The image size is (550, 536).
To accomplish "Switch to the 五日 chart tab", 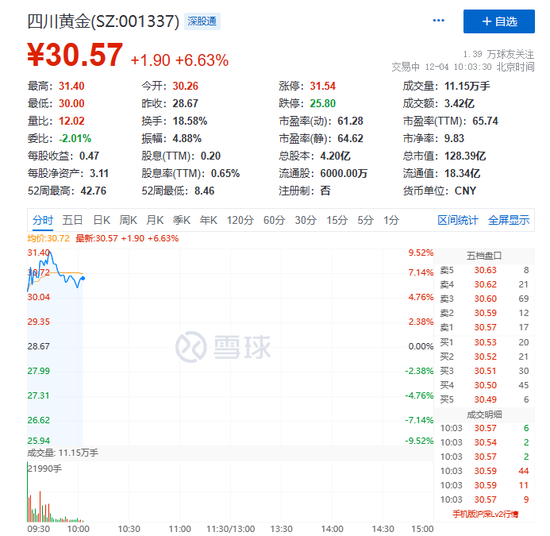I will coord(73,220).
